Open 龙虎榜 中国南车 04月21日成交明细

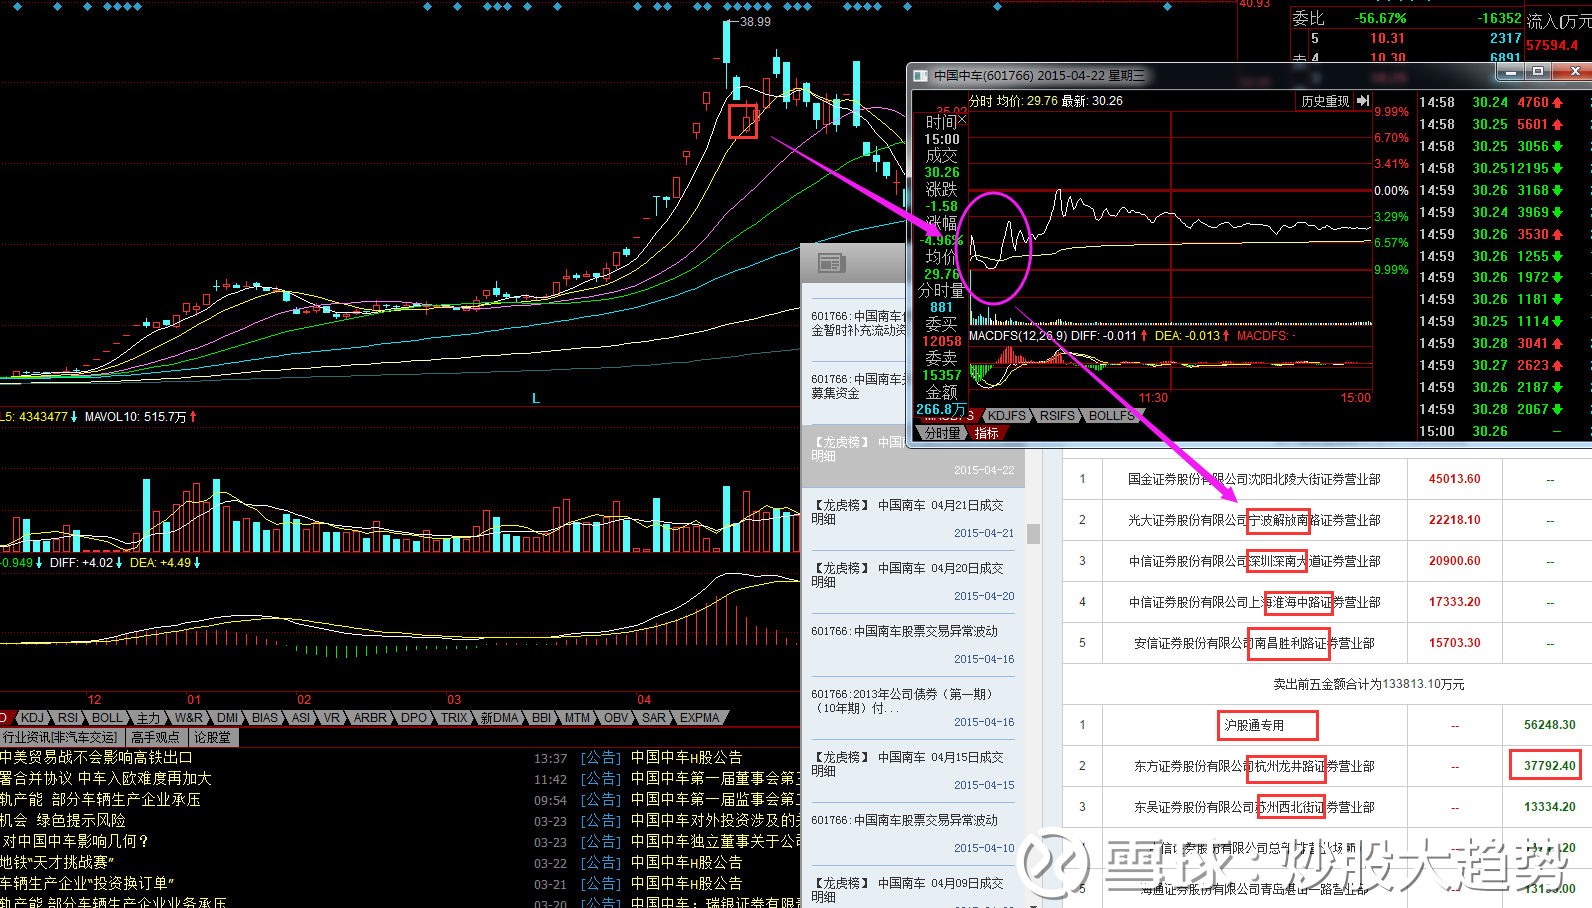click(912, 519)
